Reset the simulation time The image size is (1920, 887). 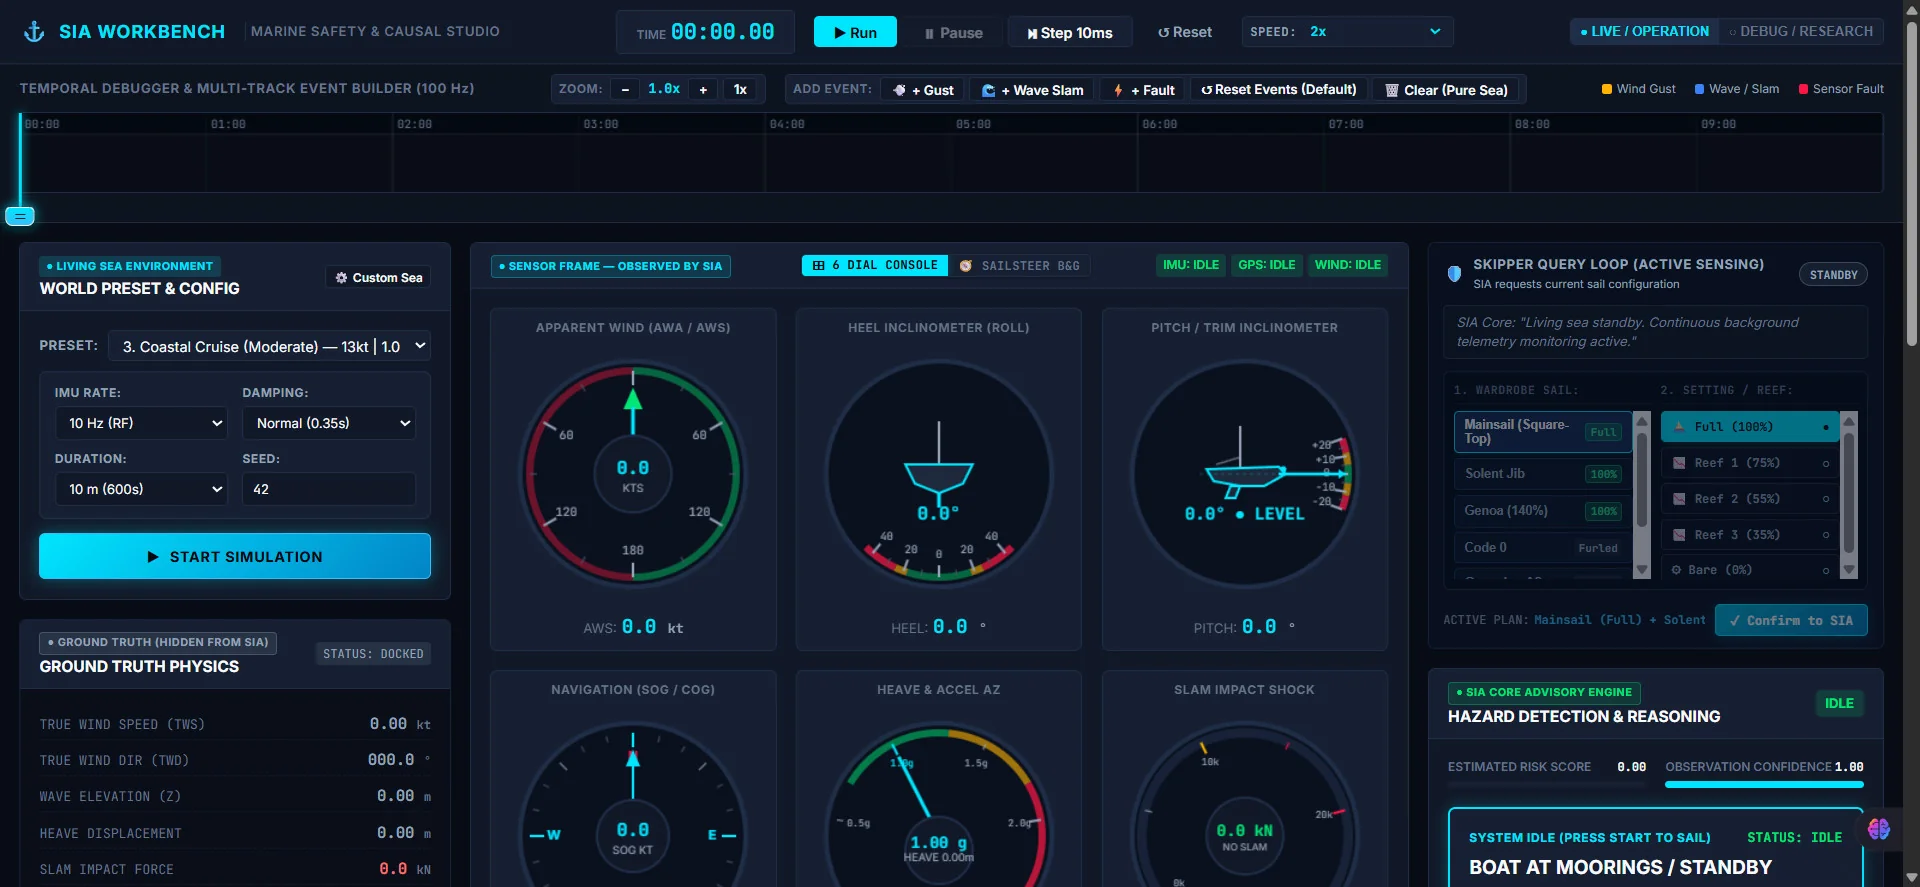pos(1185,33)
